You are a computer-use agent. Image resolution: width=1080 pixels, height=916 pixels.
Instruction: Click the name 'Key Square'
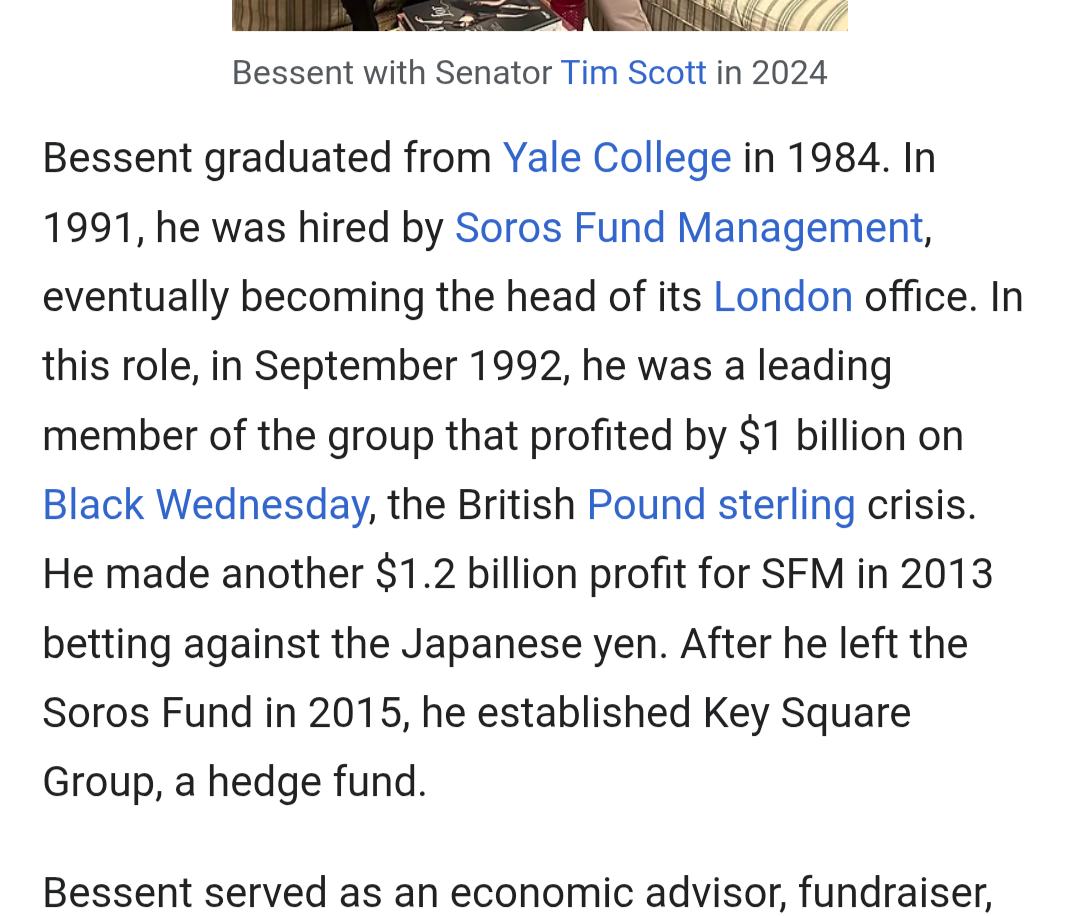(807, 713)
